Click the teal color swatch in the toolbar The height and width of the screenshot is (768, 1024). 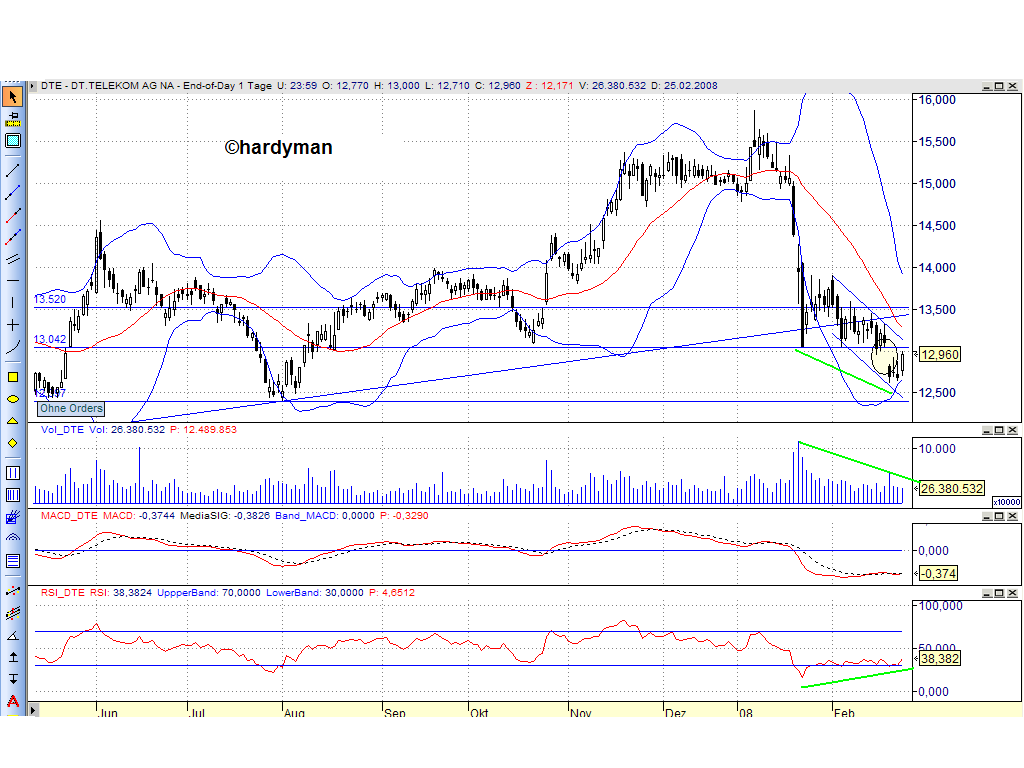(x=14, y=141)
